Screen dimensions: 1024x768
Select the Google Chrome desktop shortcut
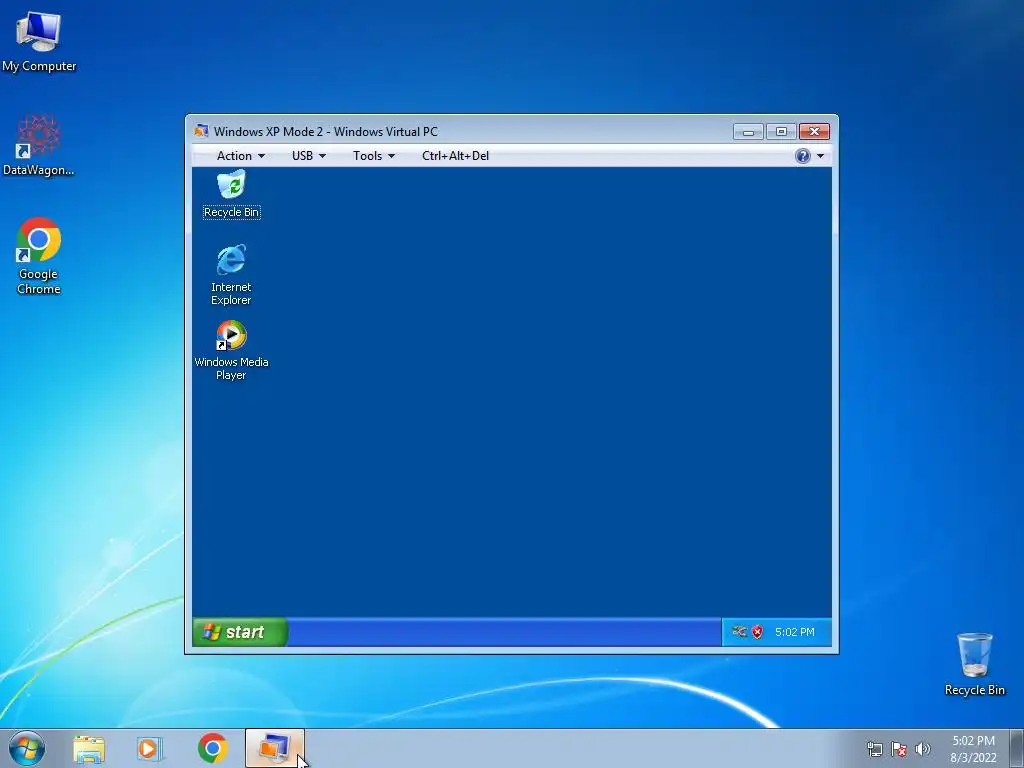click(x=39, y=255)
